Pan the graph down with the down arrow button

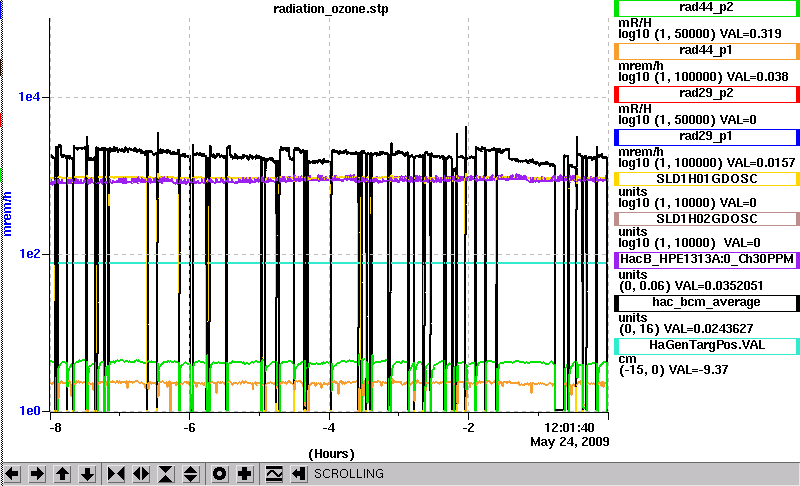[x=87, y=474]
